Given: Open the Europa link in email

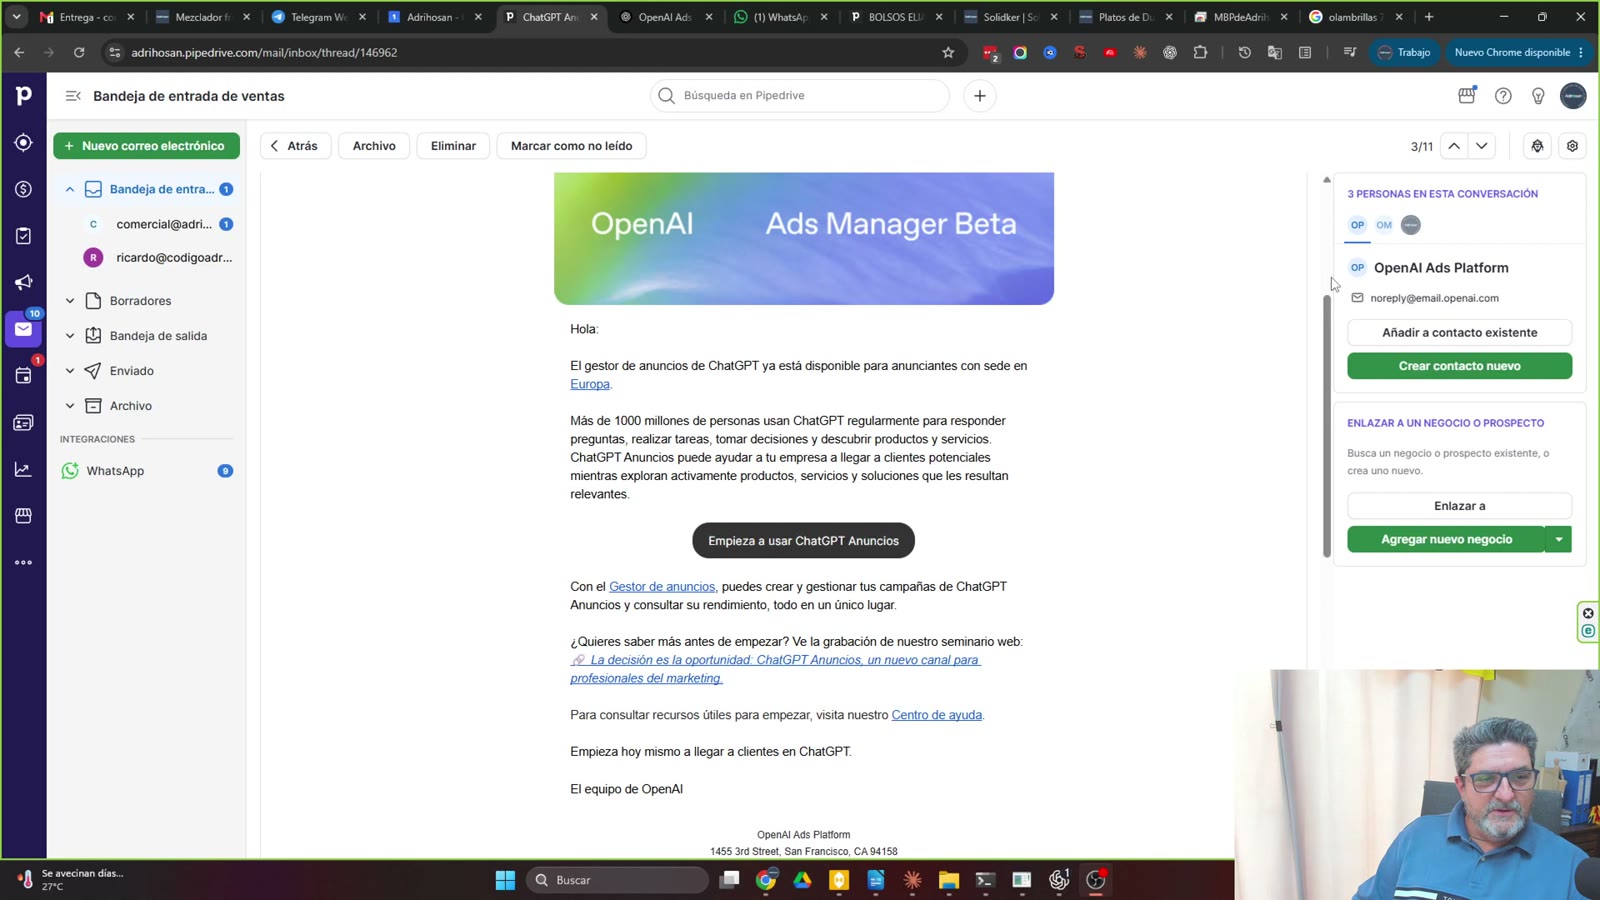Looking at the screenshot, I should click(590, 384).
